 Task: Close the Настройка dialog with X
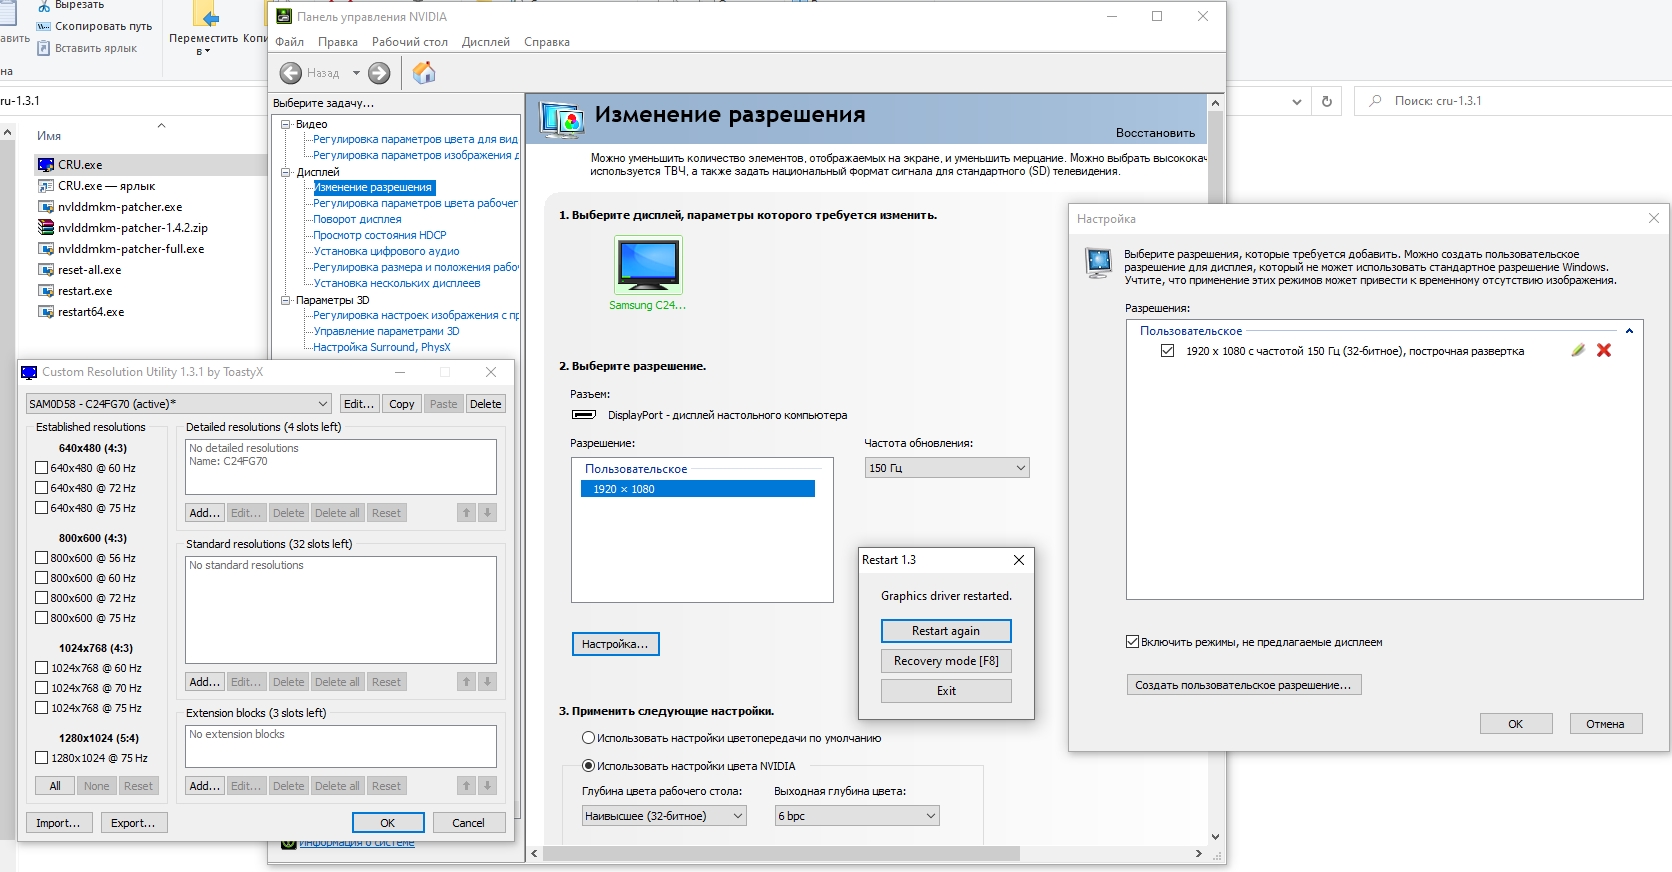point(1654,218)
